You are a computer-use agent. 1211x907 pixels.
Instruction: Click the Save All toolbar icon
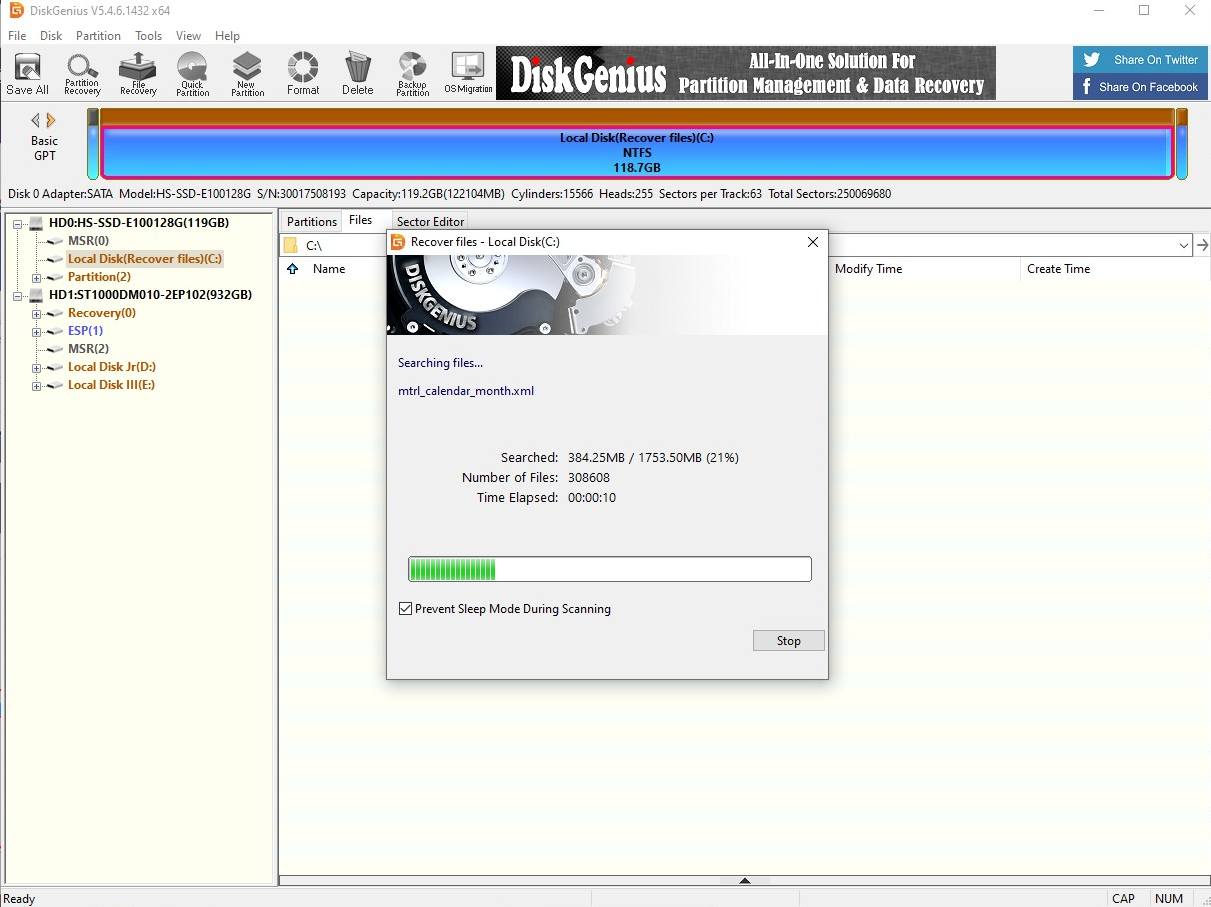pyautogui.click(x=27, y=74)
